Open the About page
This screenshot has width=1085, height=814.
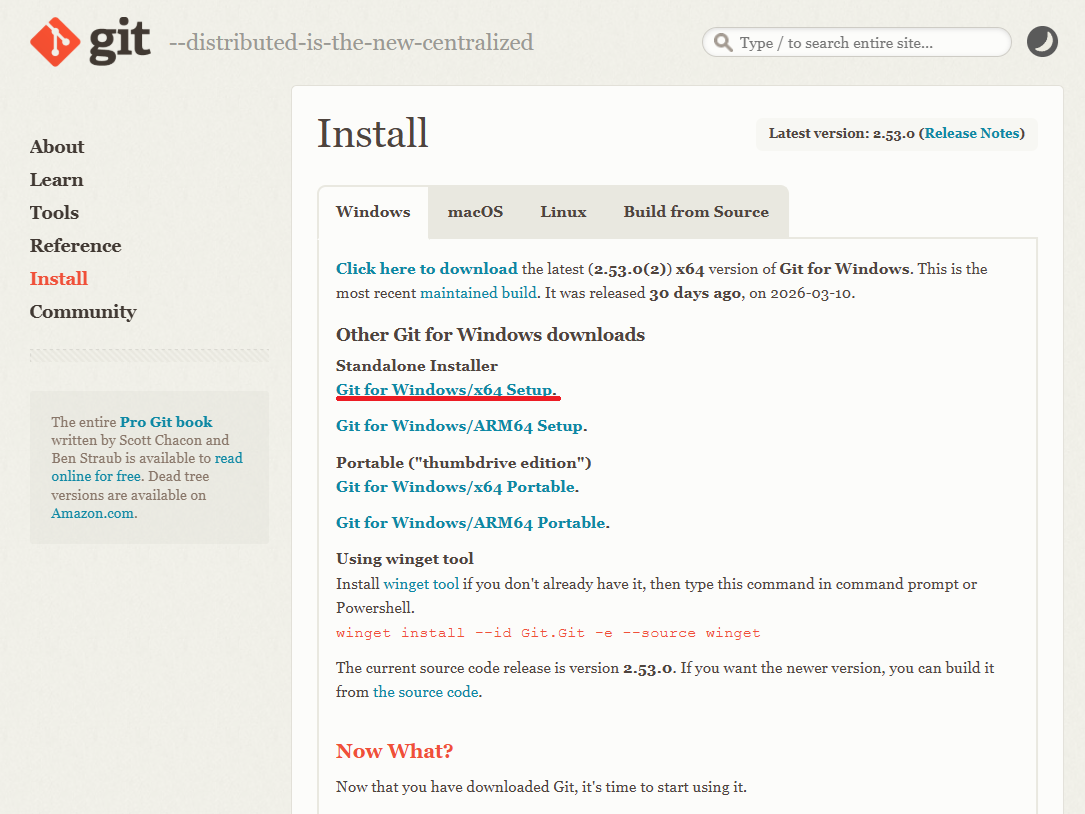(57, 147)
